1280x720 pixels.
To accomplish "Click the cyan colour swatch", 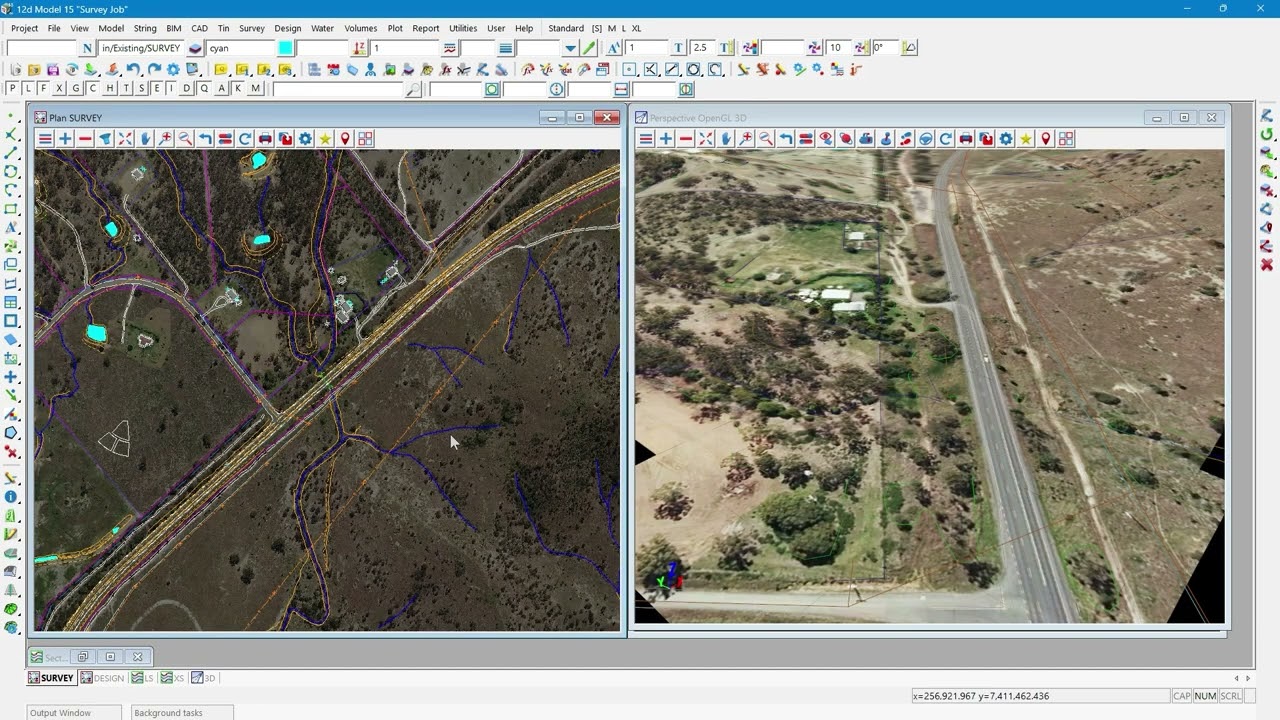I will (x=286, y=48).
